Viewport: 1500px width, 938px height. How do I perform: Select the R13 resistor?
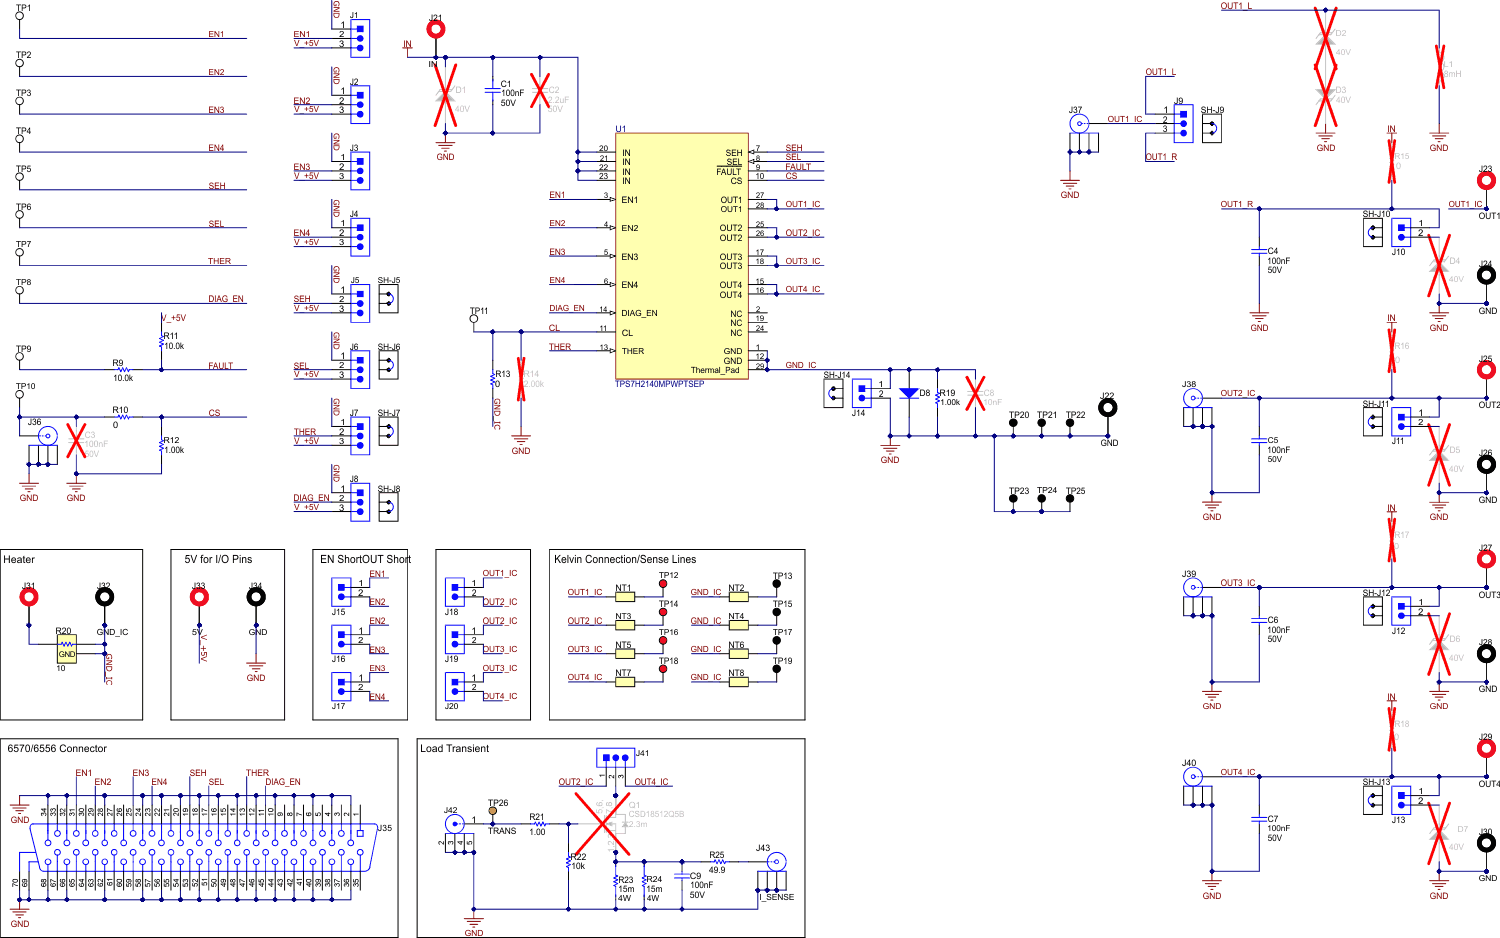492,378
